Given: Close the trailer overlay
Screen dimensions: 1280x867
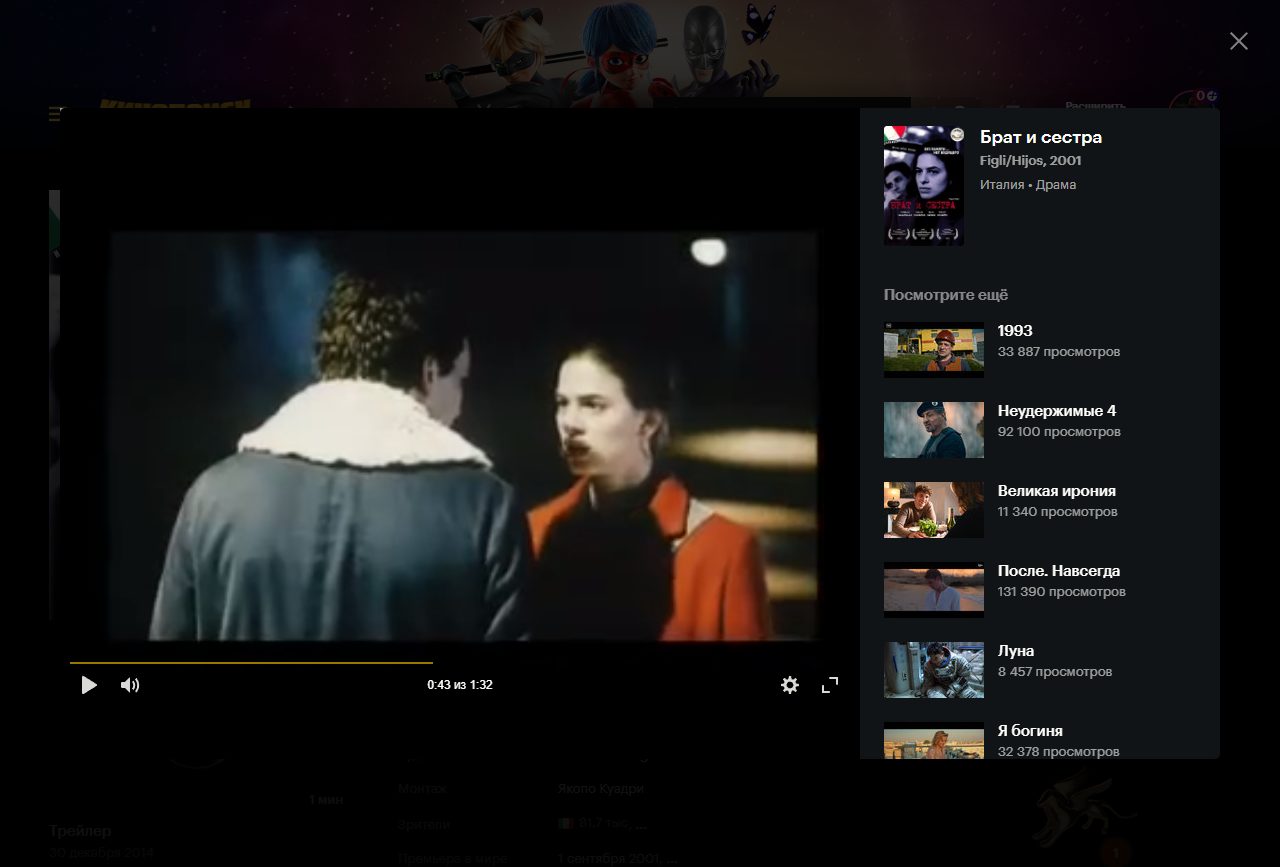Looking at the screenshot, I should [1239, 41].
